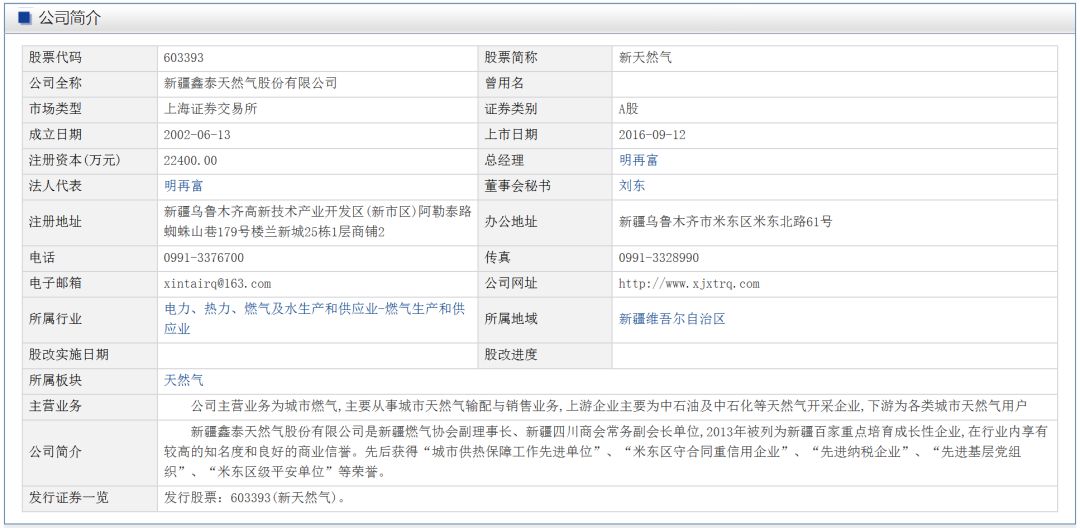Open the region link 新疆维吾尔自治区
This screenshot has width=1080, height=529.
click(x=672, y=319)
